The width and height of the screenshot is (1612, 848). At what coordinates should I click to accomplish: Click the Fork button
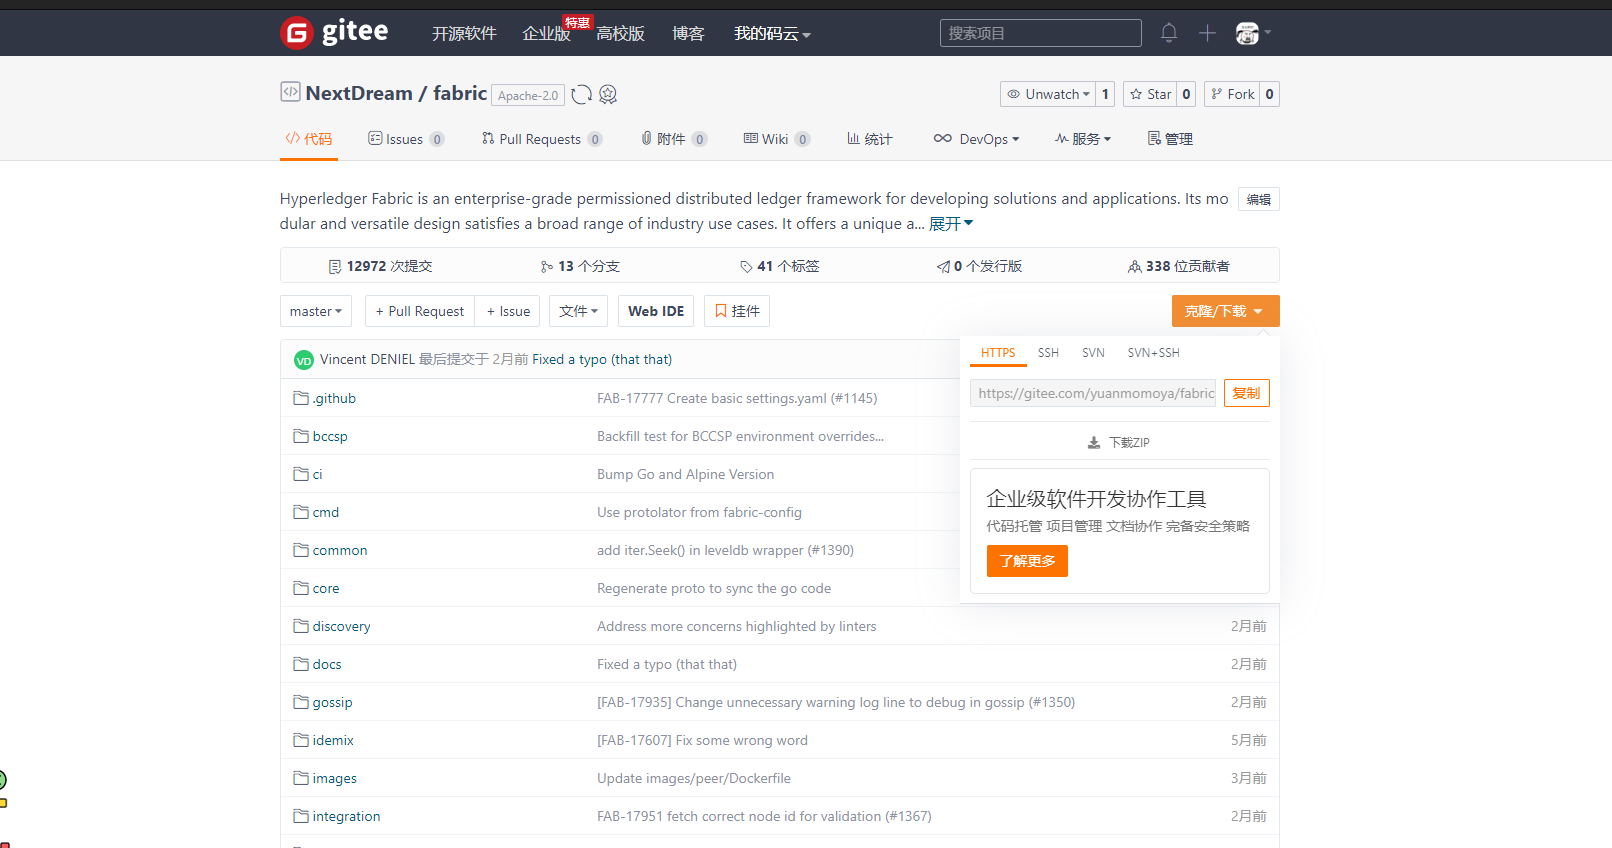pyautogui.click(x=1232, y=94)
